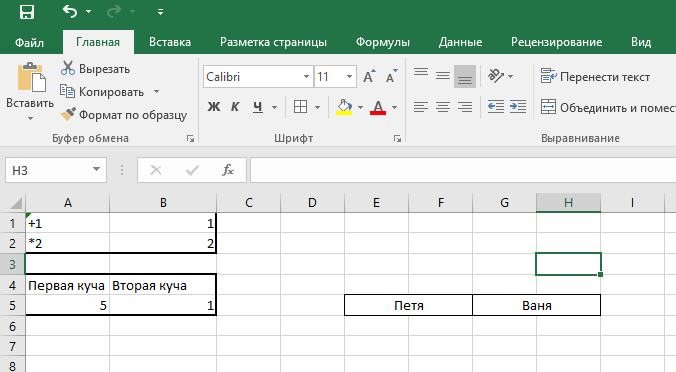Viewport: 676px width, 372px height.
Task: Toggle underline Ч formatting
Action: (x=258, y=106)
